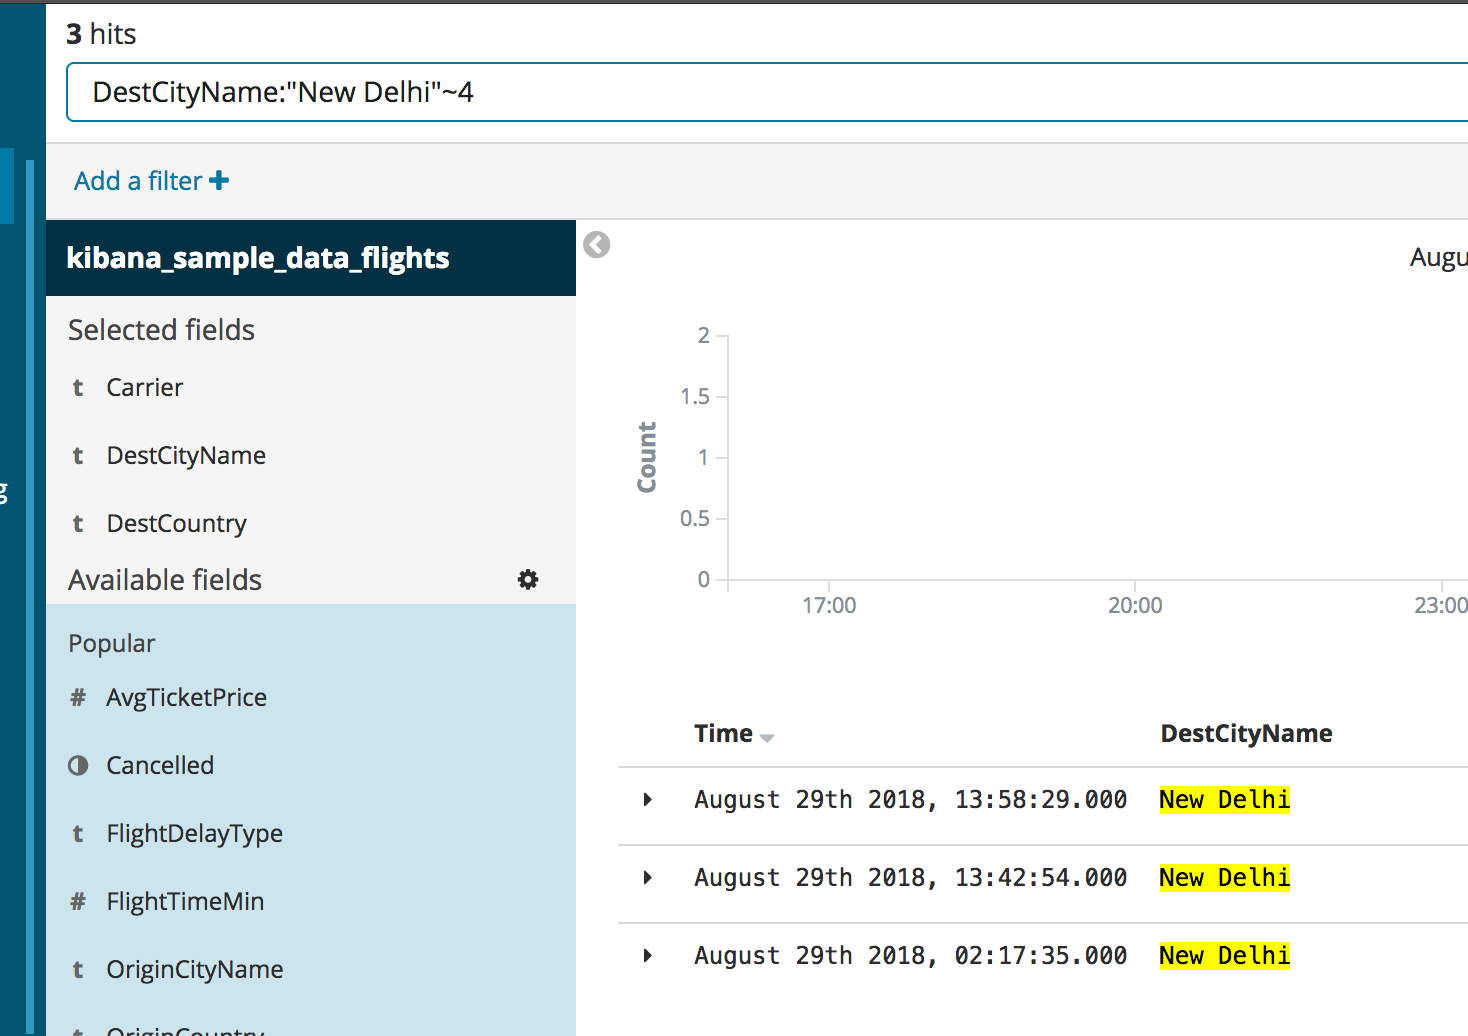Select the DestCountry field

pyautogui.click(x=176, y=523)
